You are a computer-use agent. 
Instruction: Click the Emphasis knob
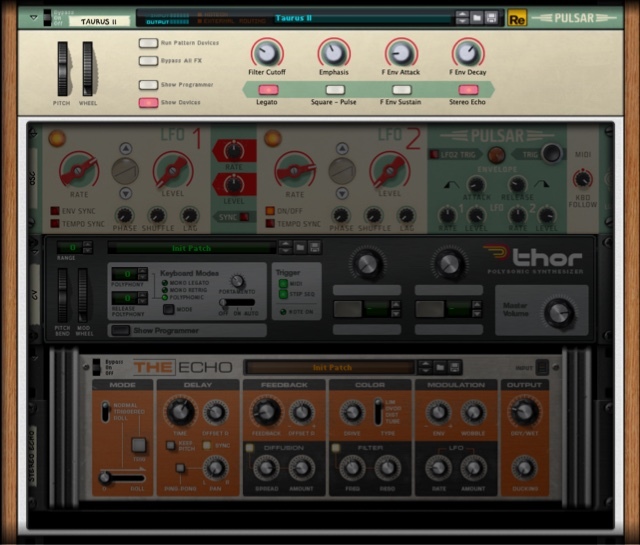pyautogui.click(x=334, y=53)
